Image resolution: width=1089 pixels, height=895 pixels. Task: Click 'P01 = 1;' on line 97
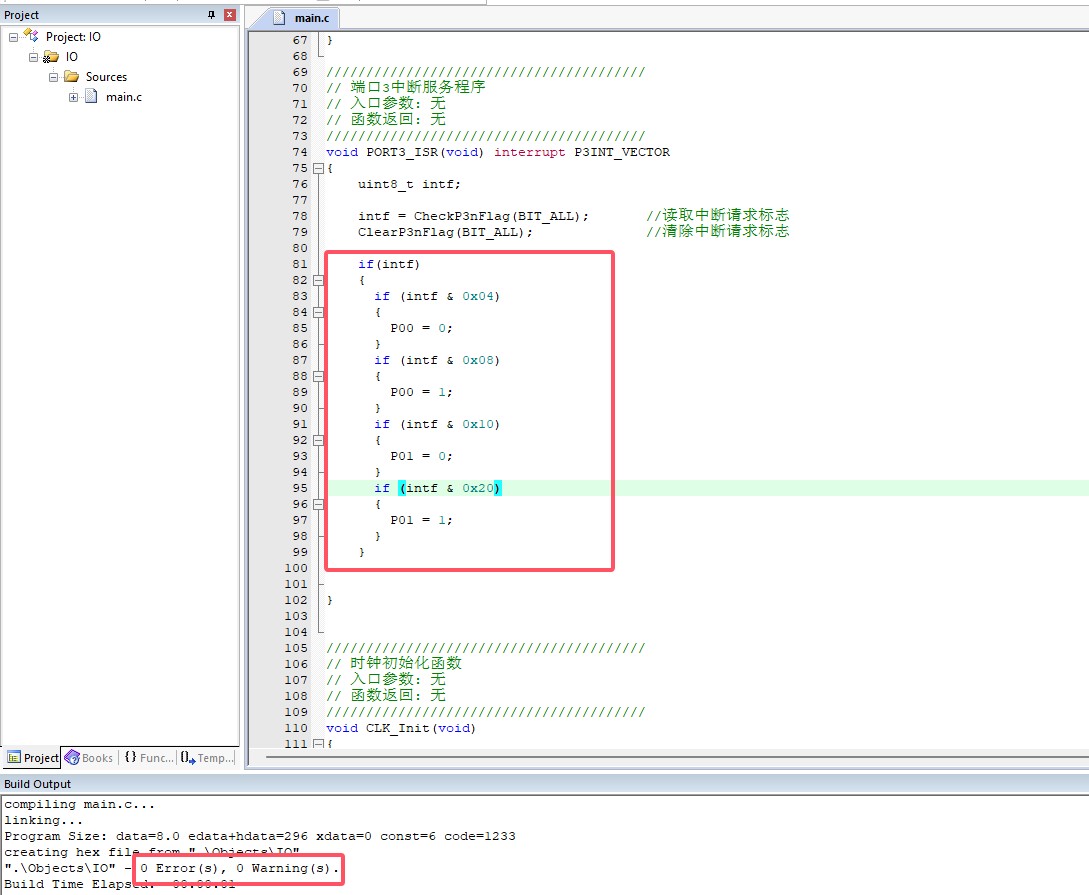[421, 519]
